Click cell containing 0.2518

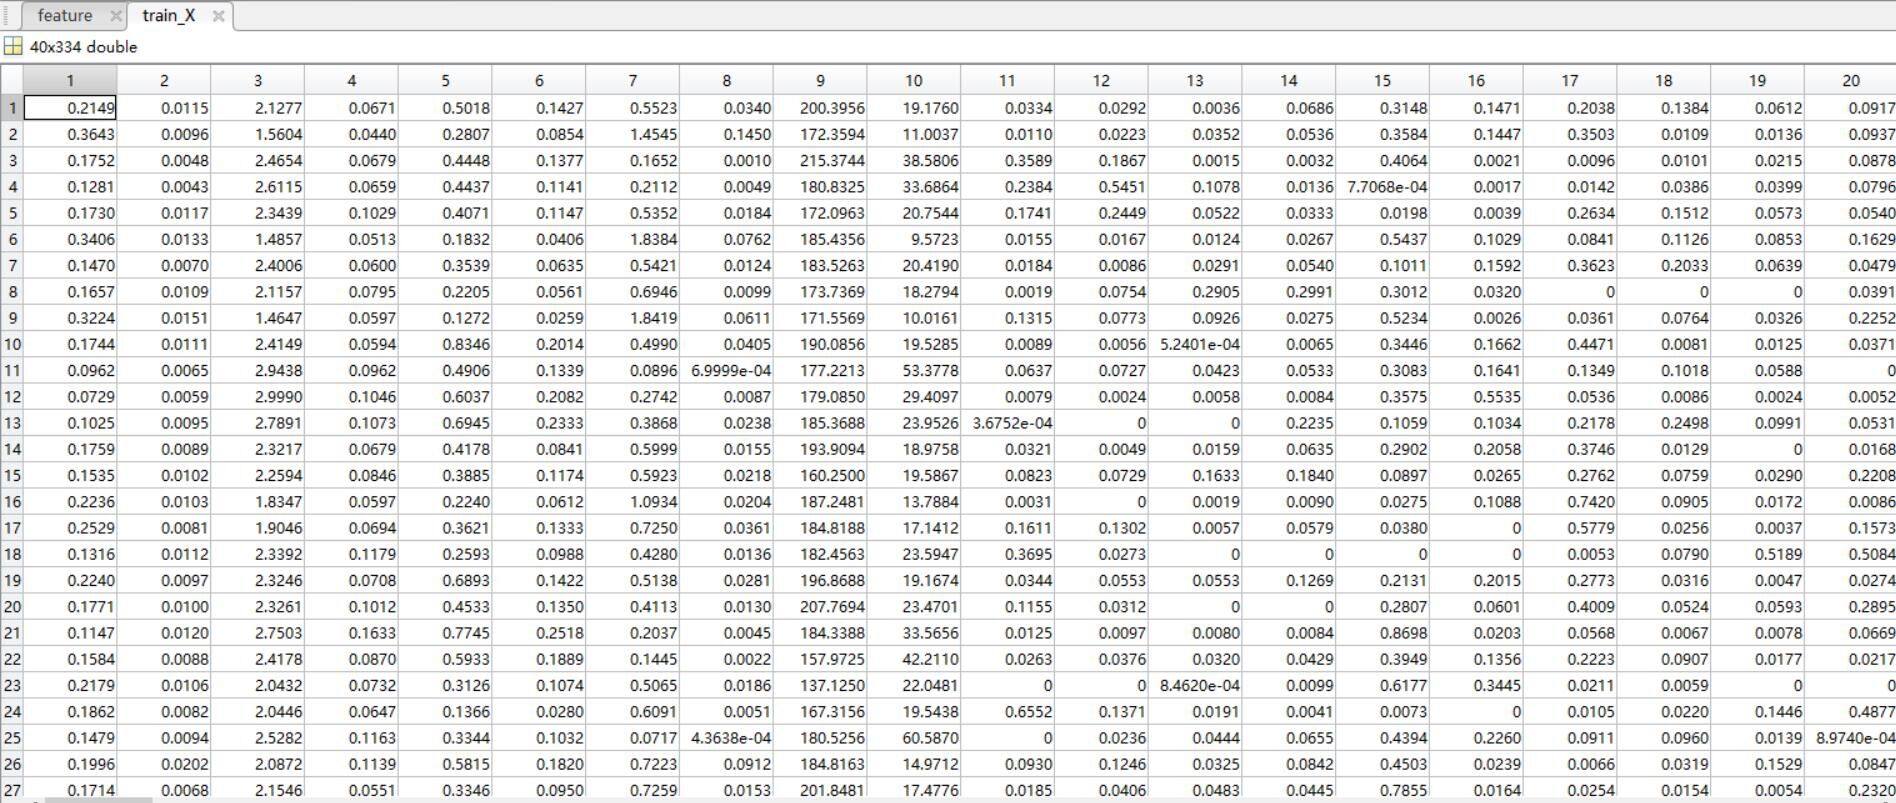[539, 633]
